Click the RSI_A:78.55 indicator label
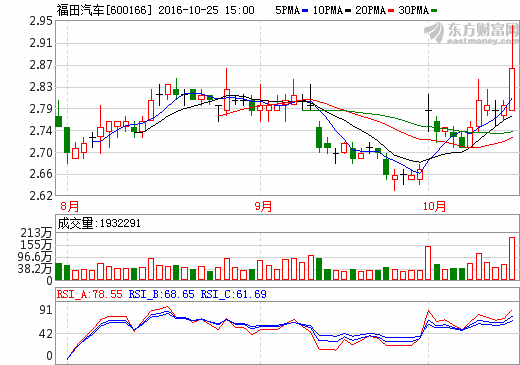520x365 pixels. pyautogui.click(x=89, y=294)
